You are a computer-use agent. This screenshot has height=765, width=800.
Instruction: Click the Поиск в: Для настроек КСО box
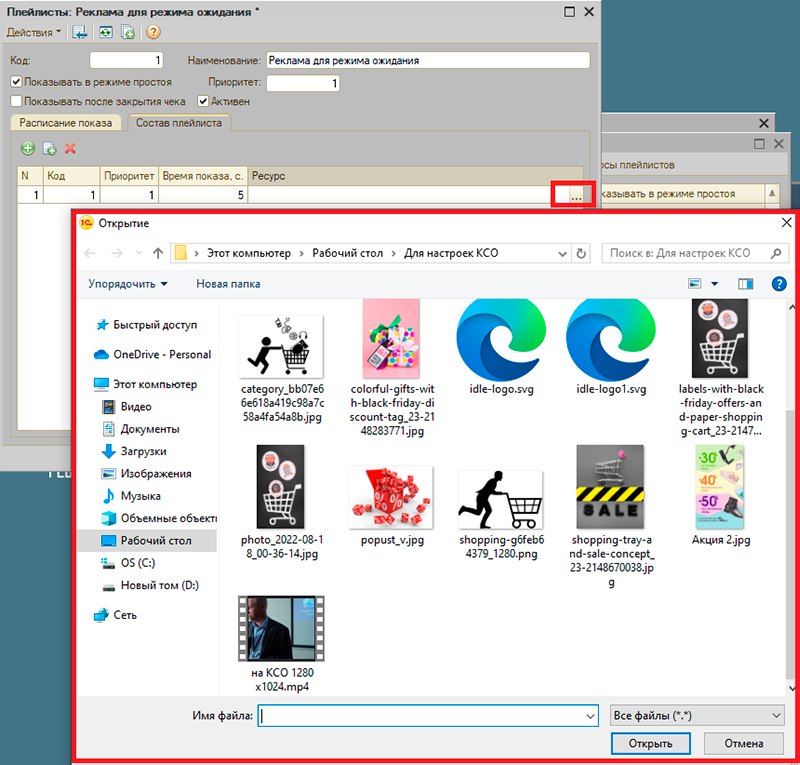(x=694, y=253)
